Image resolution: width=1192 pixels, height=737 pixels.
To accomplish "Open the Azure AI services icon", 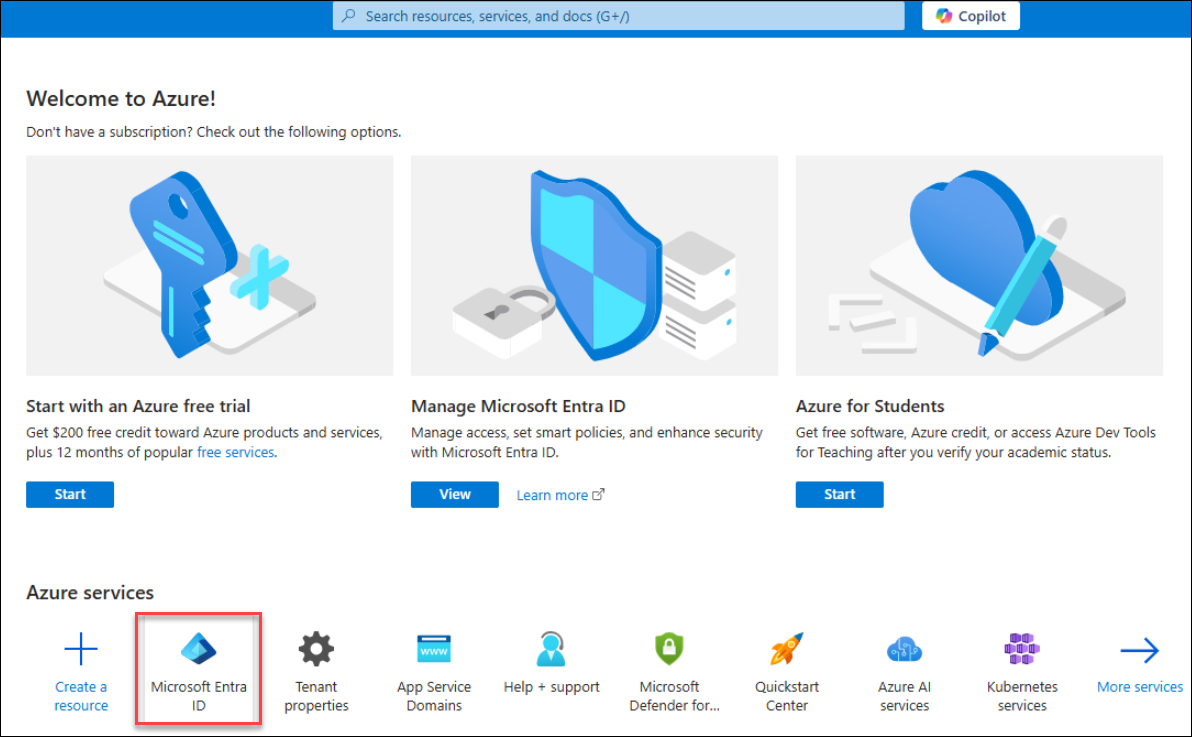I will click(904, 650).
